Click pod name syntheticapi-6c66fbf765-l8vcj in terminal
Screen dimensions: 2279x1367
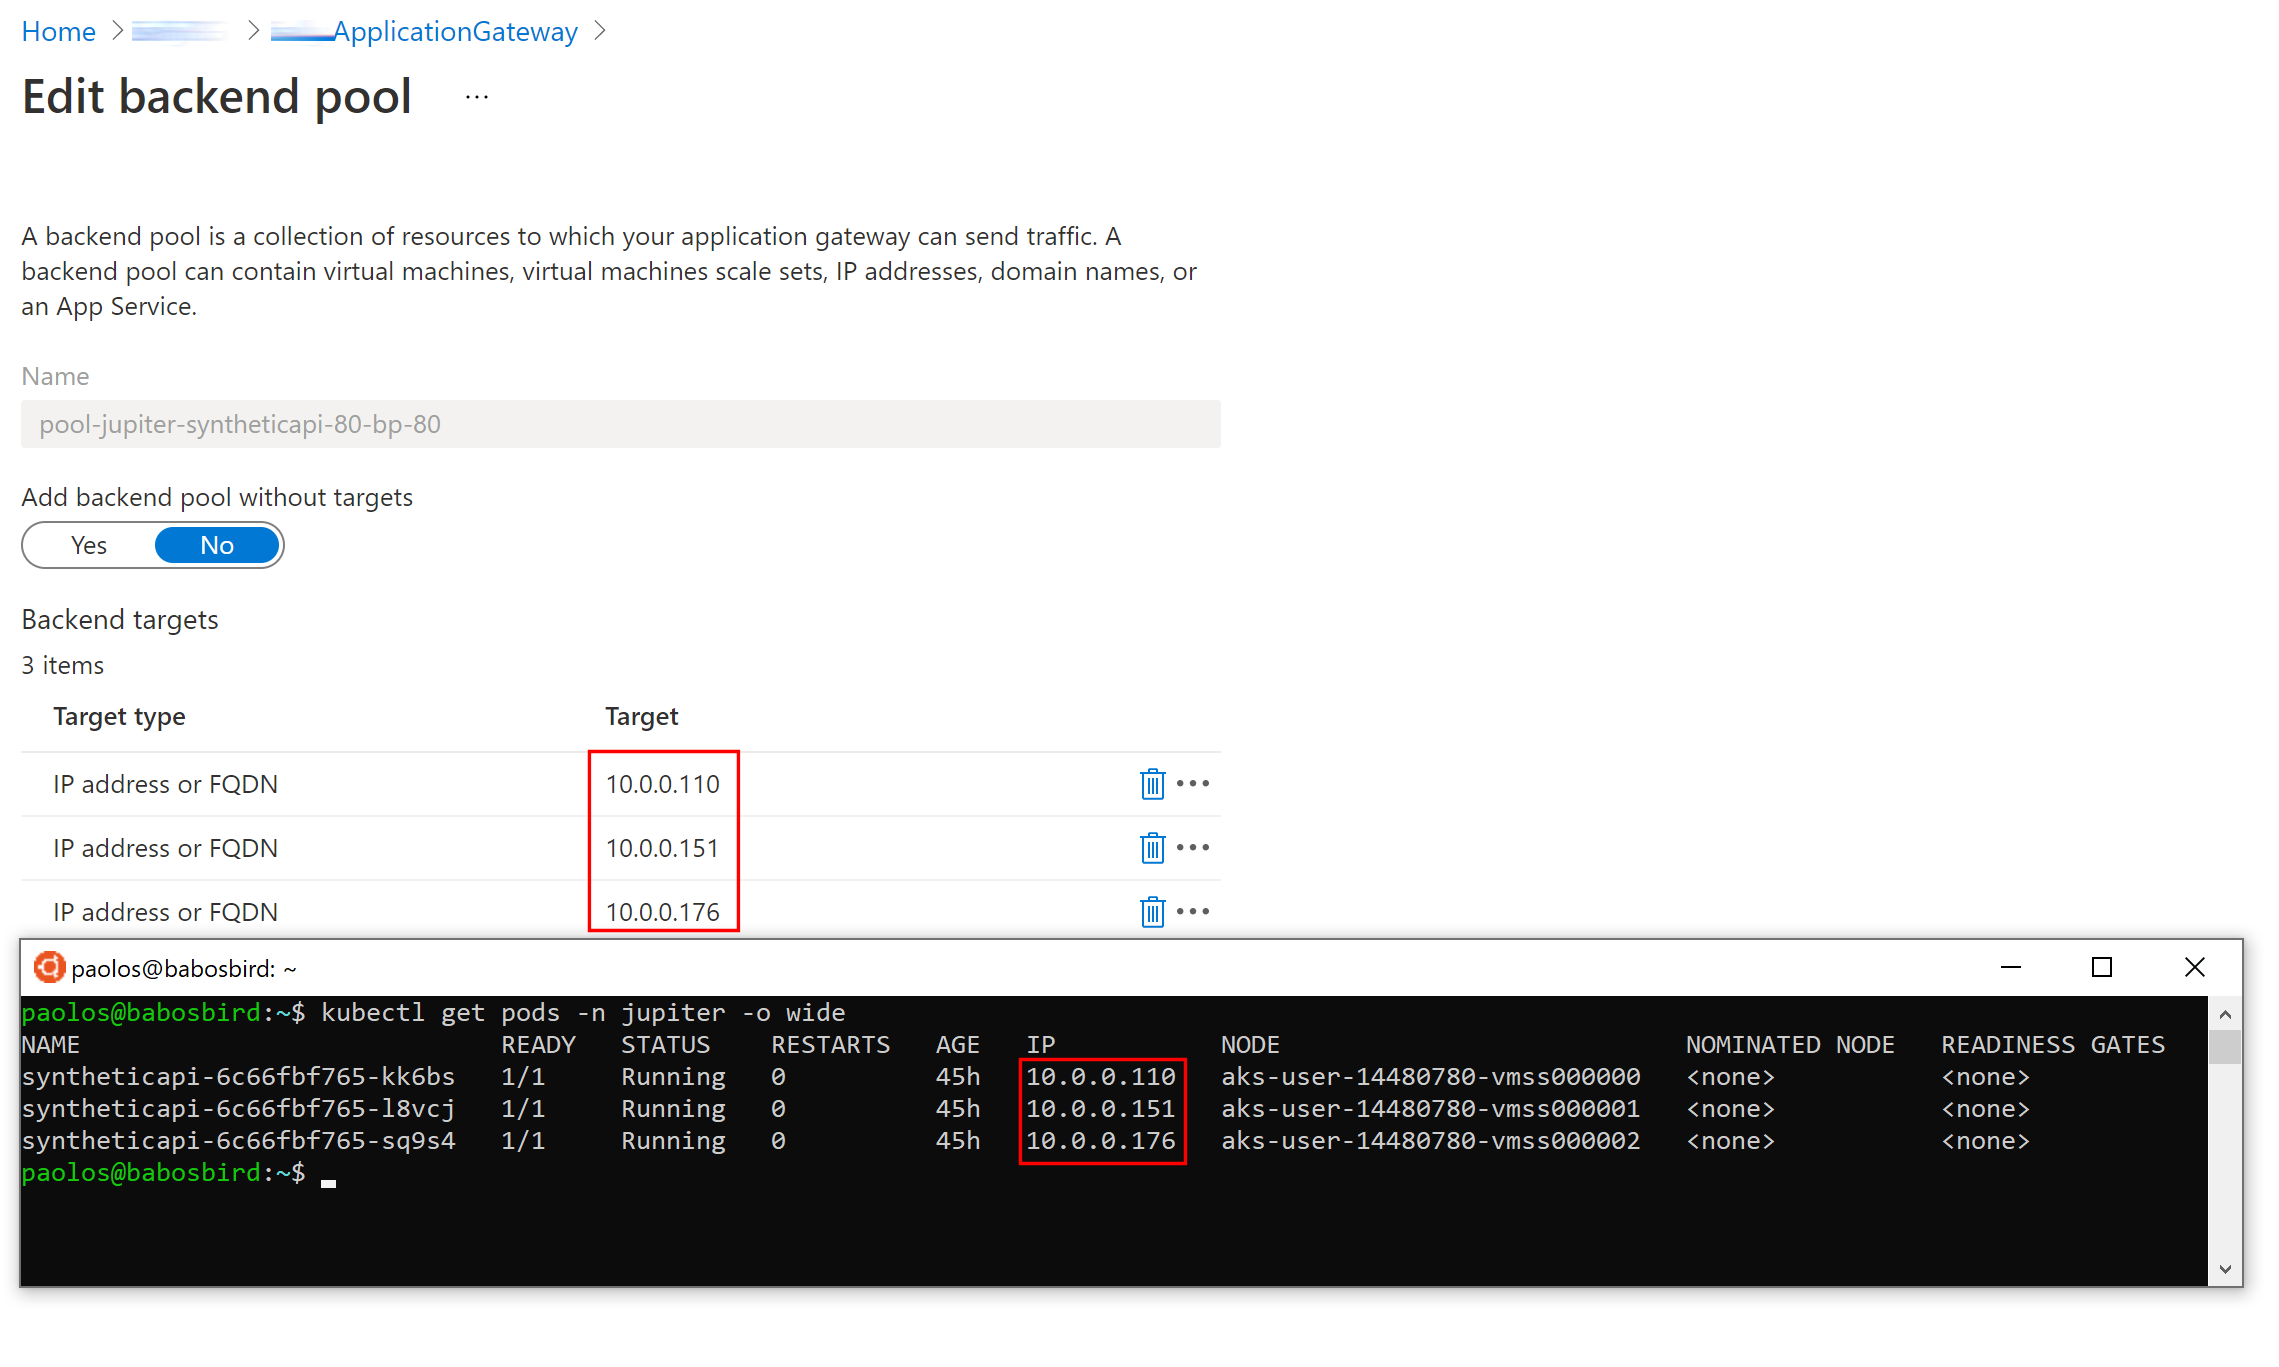[238, 1109]
